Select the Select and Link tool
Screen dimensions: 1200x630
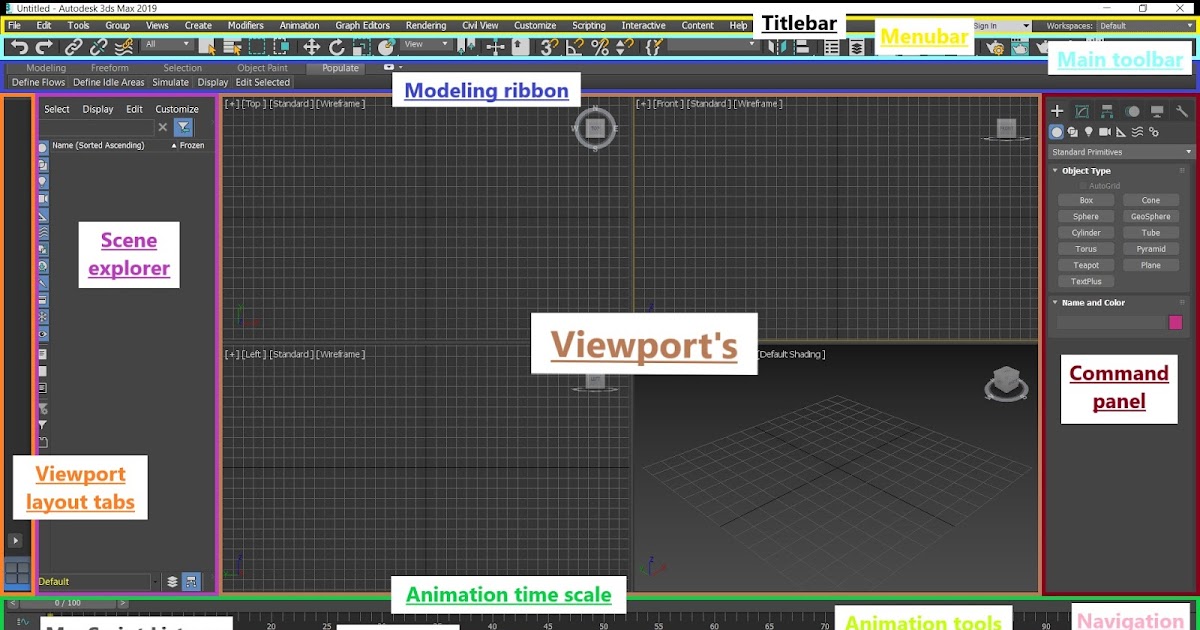tap(75, 47)
